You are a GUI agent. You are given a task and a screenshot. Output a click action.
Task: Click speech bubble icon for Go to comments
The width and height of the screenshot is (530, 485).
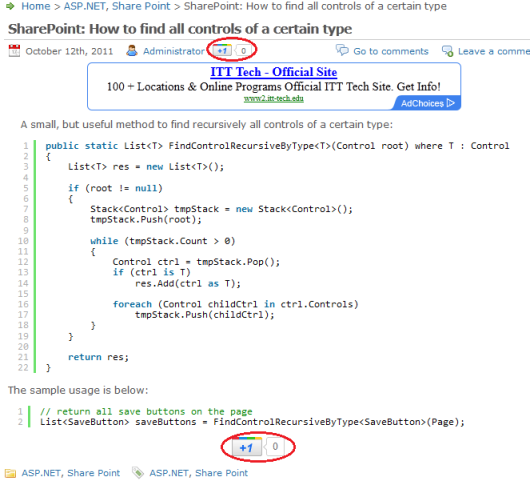pos(342,50)
